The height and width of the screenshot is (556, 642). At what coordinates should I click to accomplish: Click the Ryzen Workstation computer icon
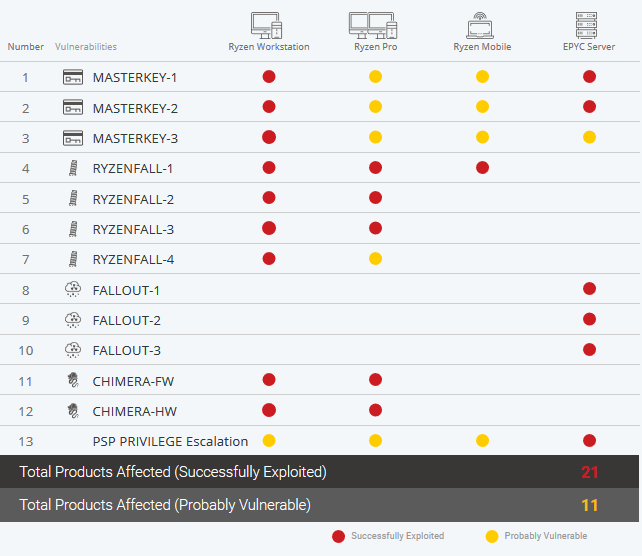point(267,25)
